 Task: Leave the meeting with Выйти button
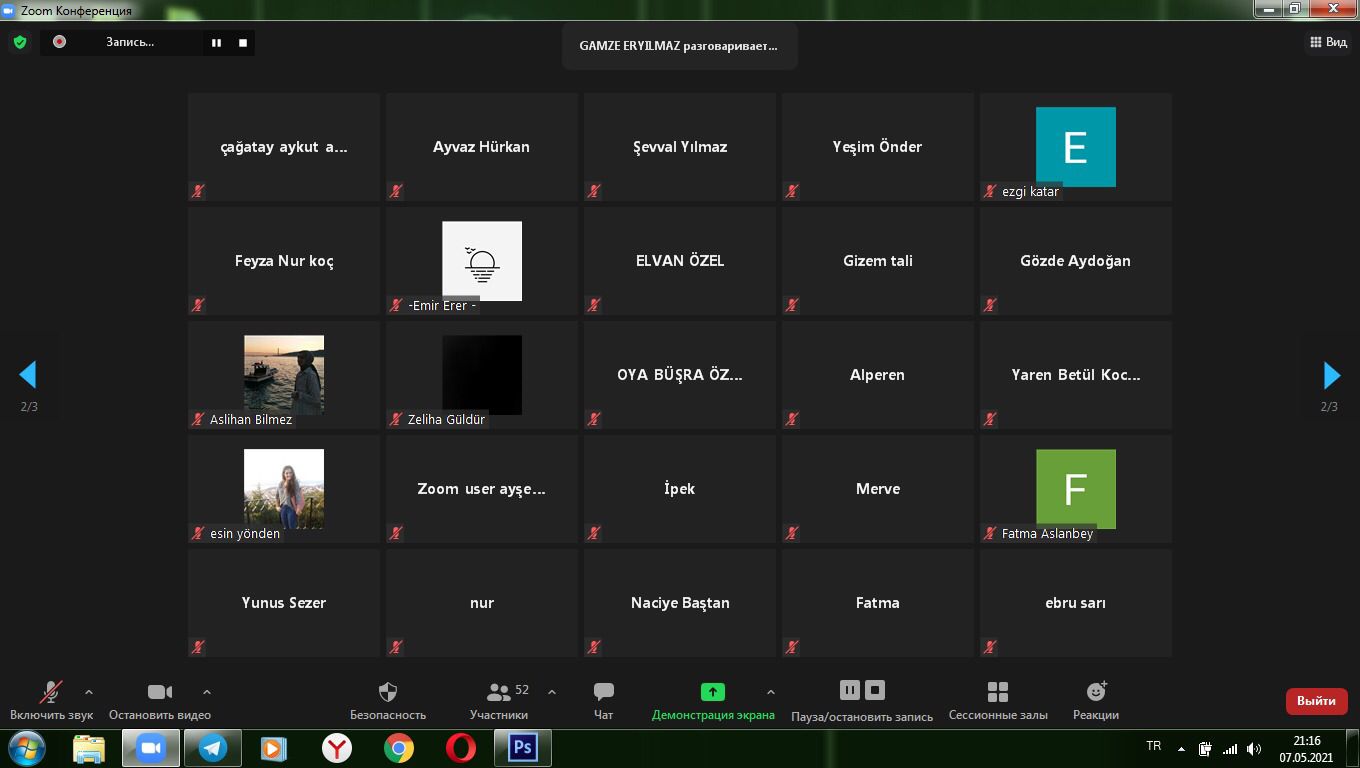tap(1316, 701)
